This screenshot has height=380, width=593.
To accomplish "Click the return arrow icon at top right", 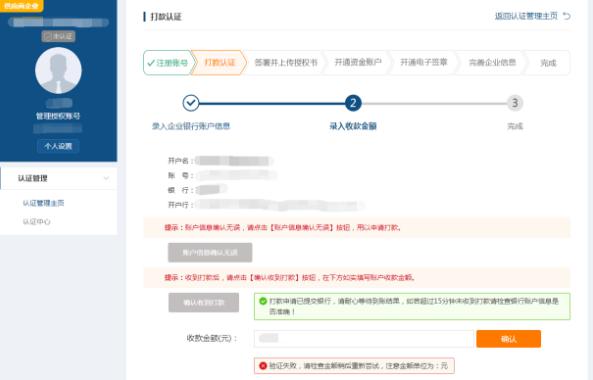I will tap(567, 16).
